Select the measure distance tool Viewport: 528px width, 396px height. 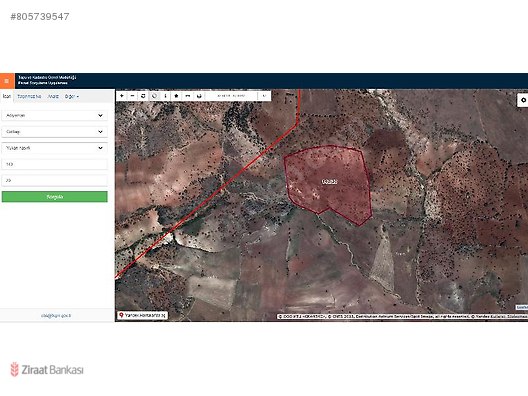pos(188,96)
